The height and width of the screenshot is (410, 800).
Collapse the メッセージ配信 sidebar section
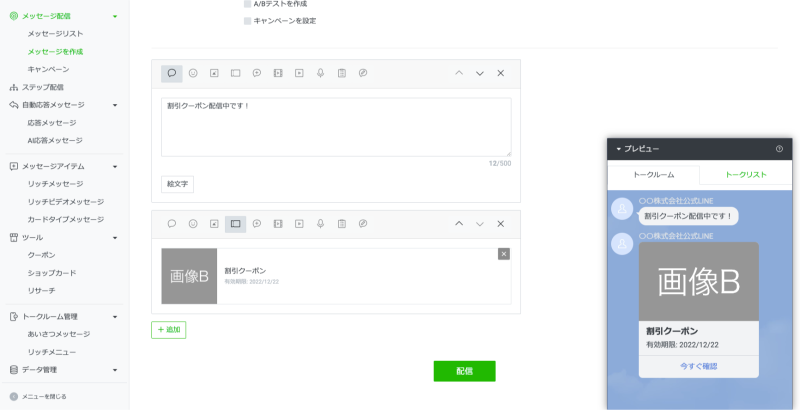(115, 17)
